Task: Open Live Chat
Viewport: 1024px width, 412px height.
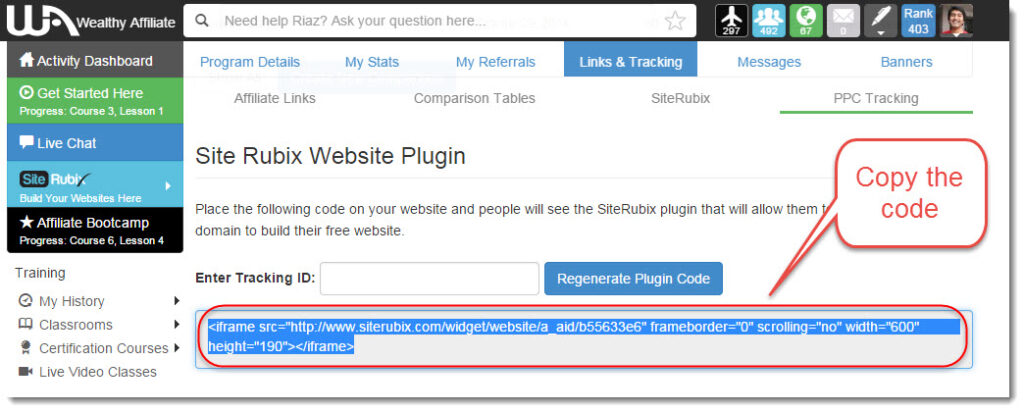Action: pos(95,143)
